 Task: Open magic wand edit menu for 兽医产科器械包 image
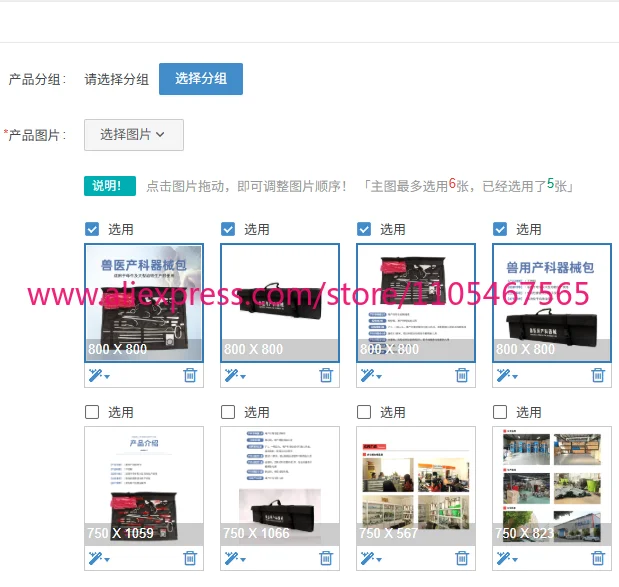(99, 375)
